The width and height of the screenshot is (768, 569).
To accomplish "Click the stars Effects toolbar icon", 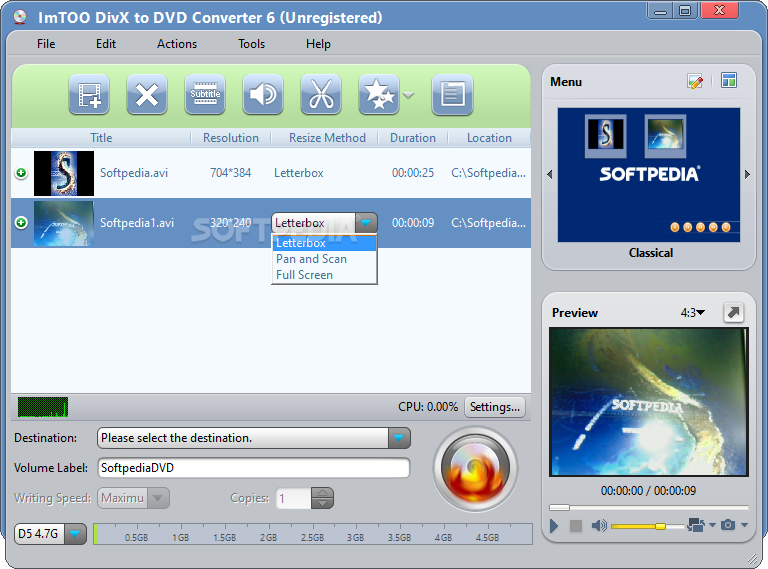I will tap(379, 94).
